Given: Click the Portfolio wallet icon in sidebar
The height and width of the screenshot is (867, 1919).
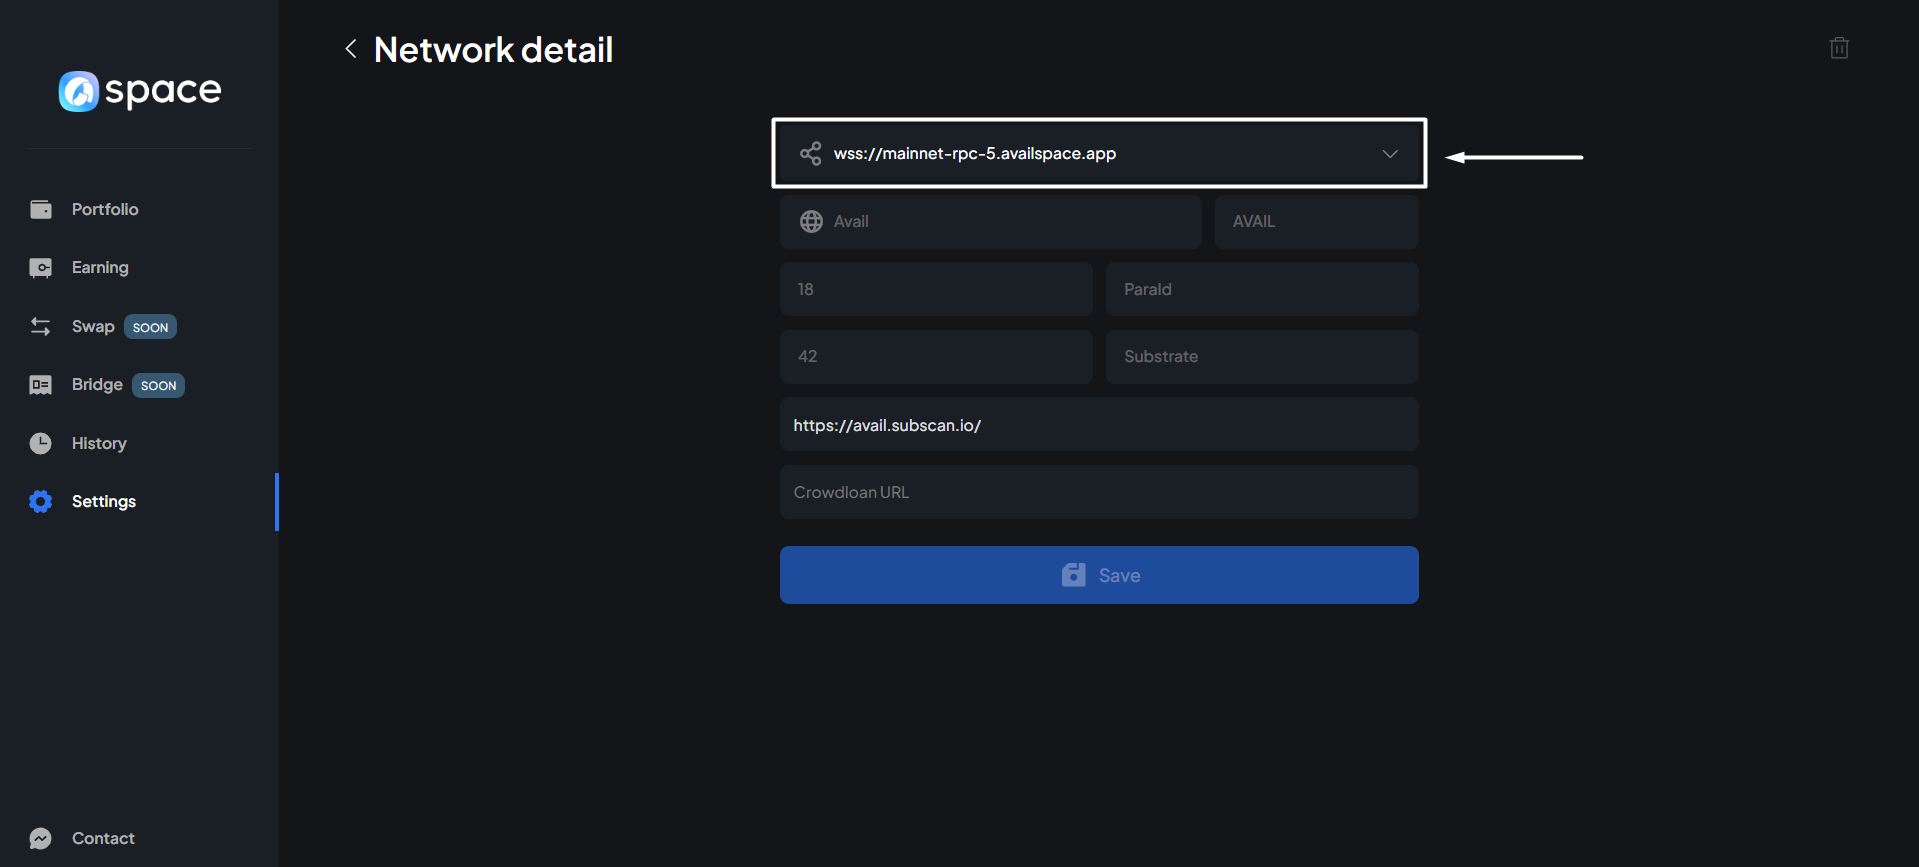Looking at the screenshot, I should tap(41, 209).
